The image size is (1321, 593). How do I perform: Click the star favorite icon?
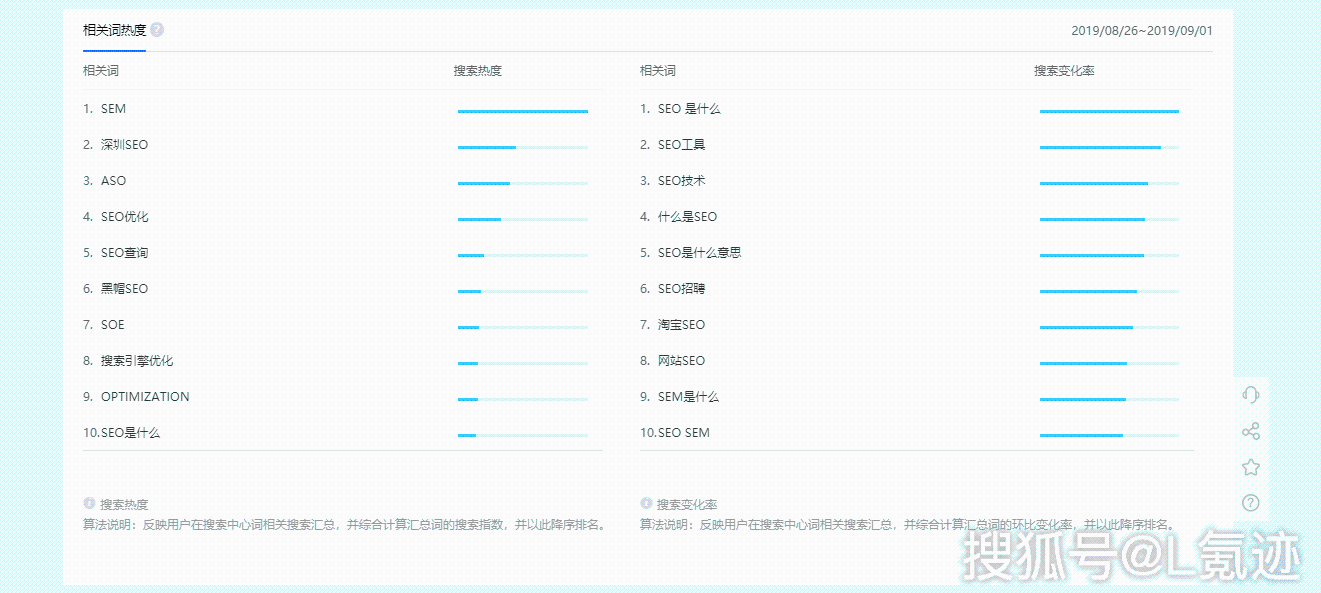click(1250, 467)
